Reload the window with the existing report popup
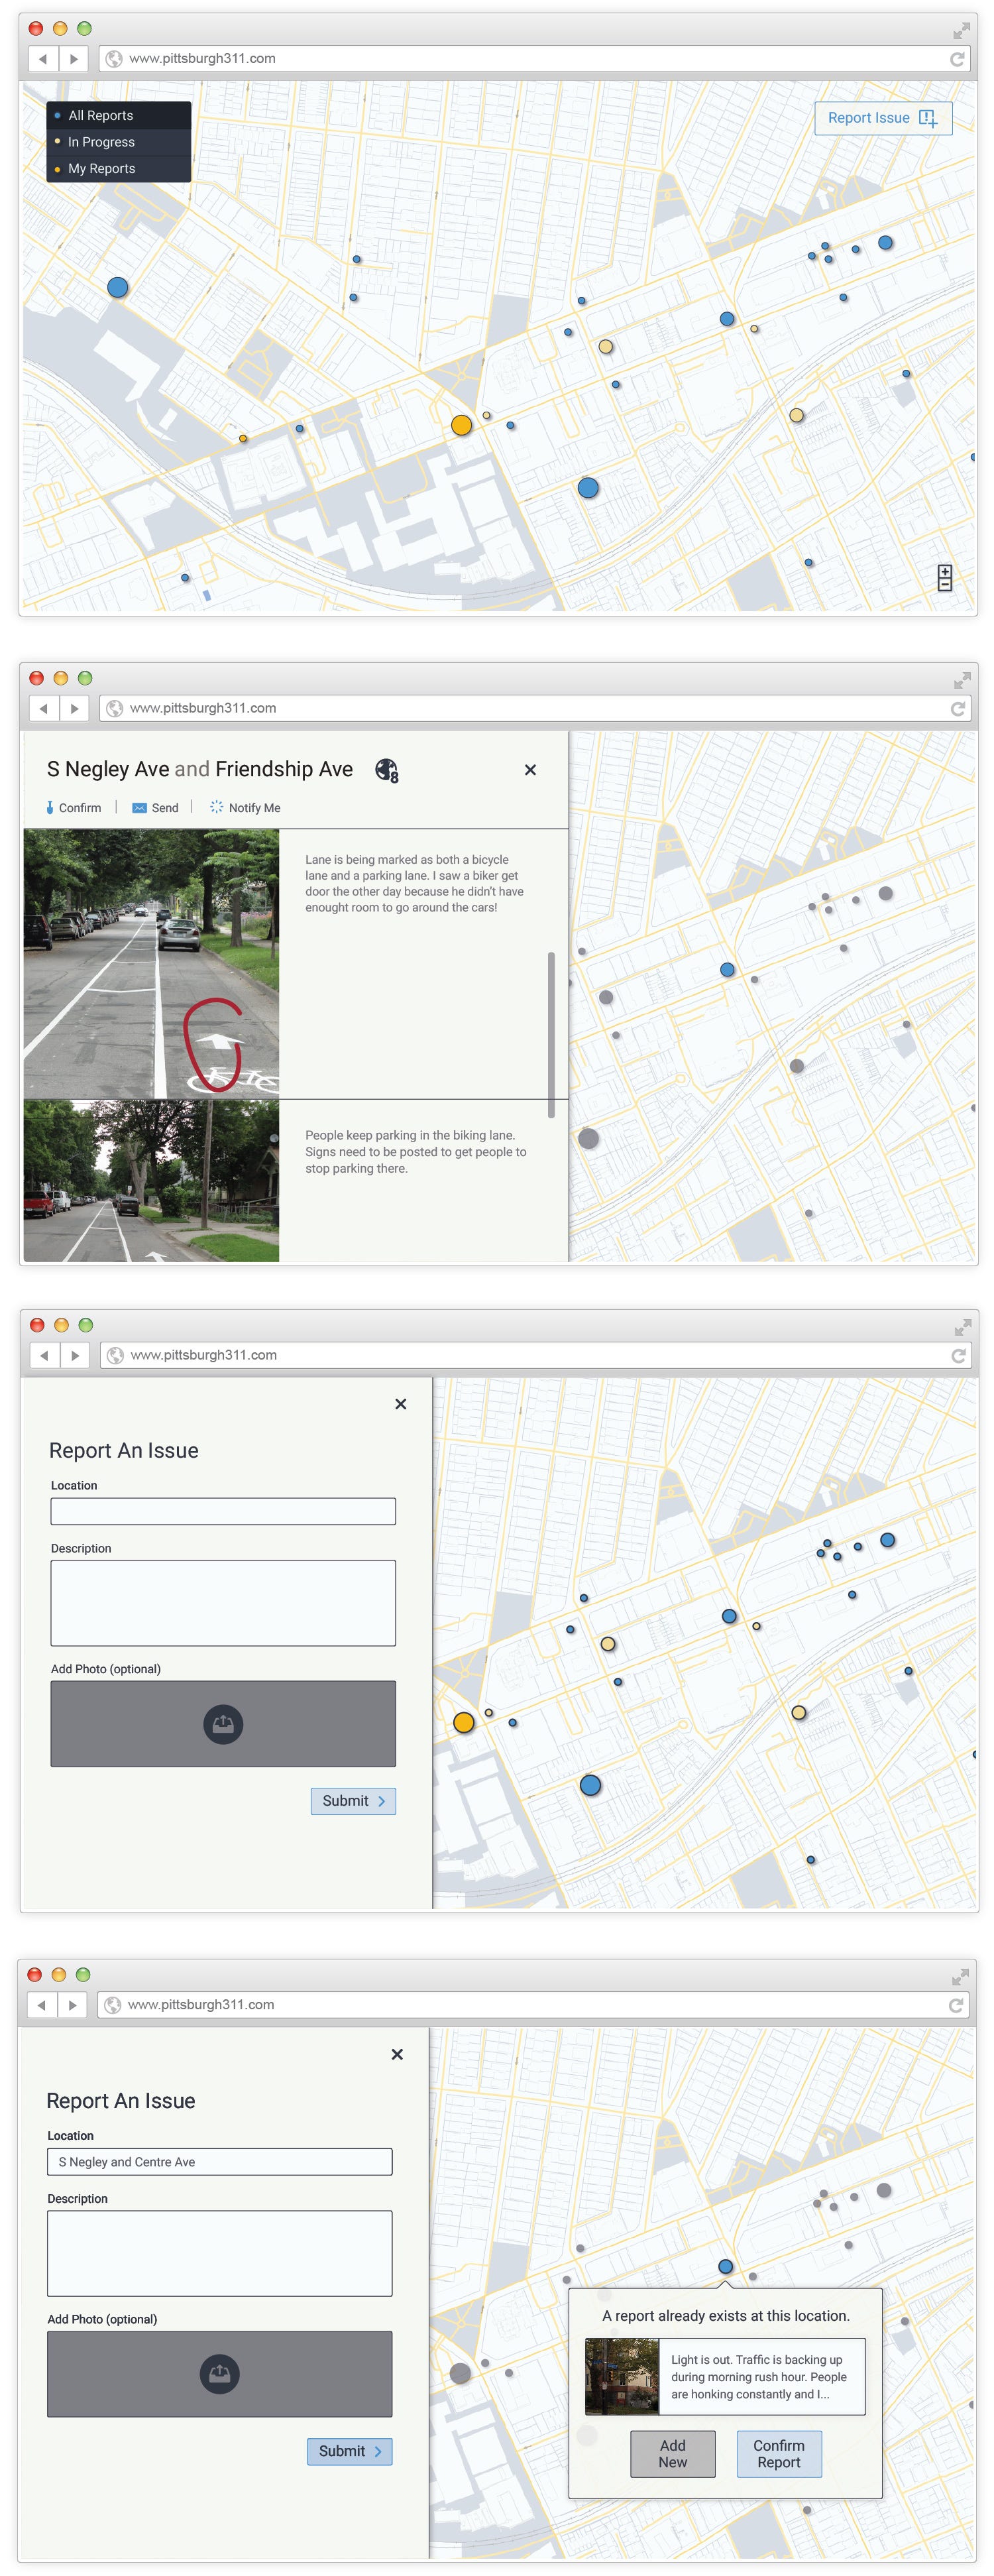This screenshot has height=2576, width=994. (x=956, y=2005)
